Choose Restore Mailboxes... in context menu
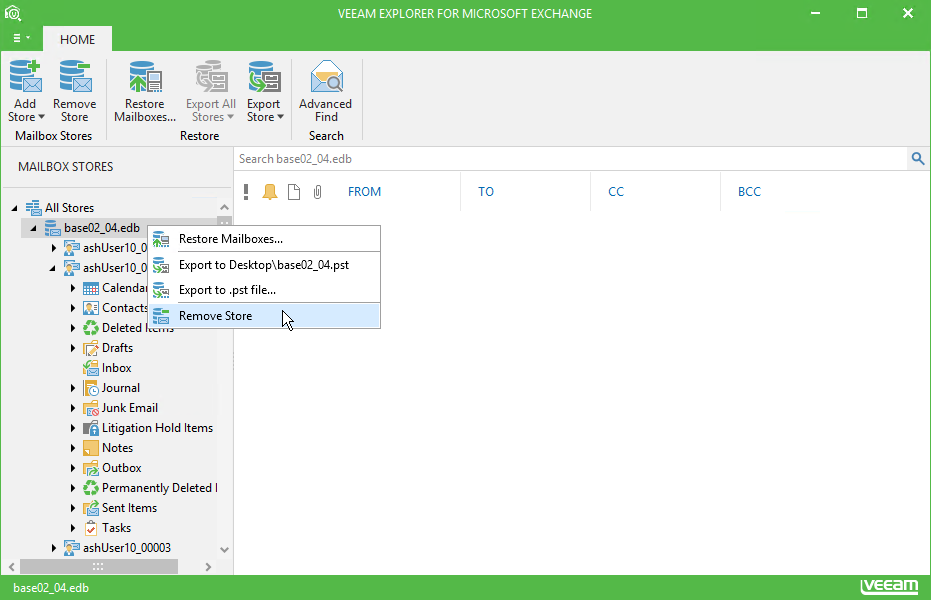 (x=264, y=239)
